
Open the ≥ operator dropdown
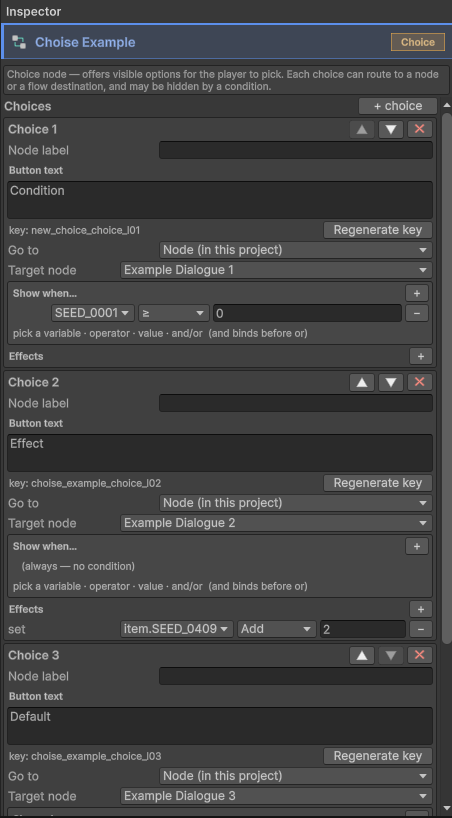[174, 313]
